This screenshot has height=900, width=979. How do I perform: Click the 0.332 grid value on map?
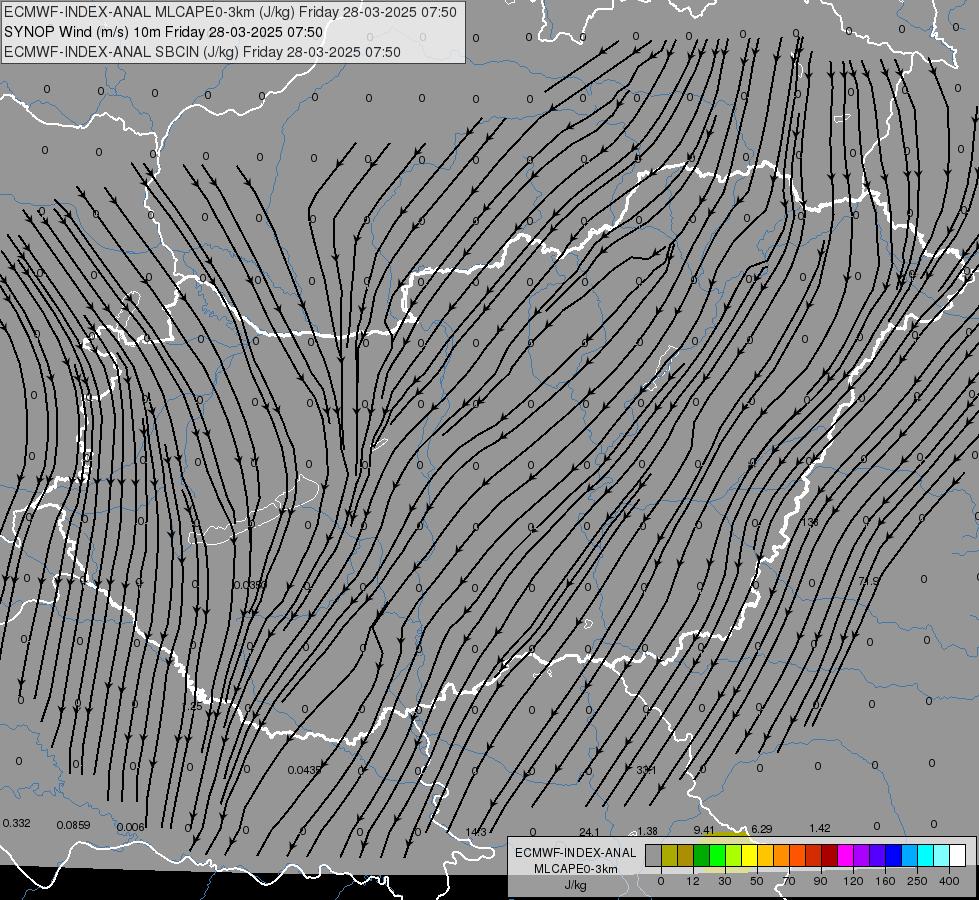tap(16, 823)
